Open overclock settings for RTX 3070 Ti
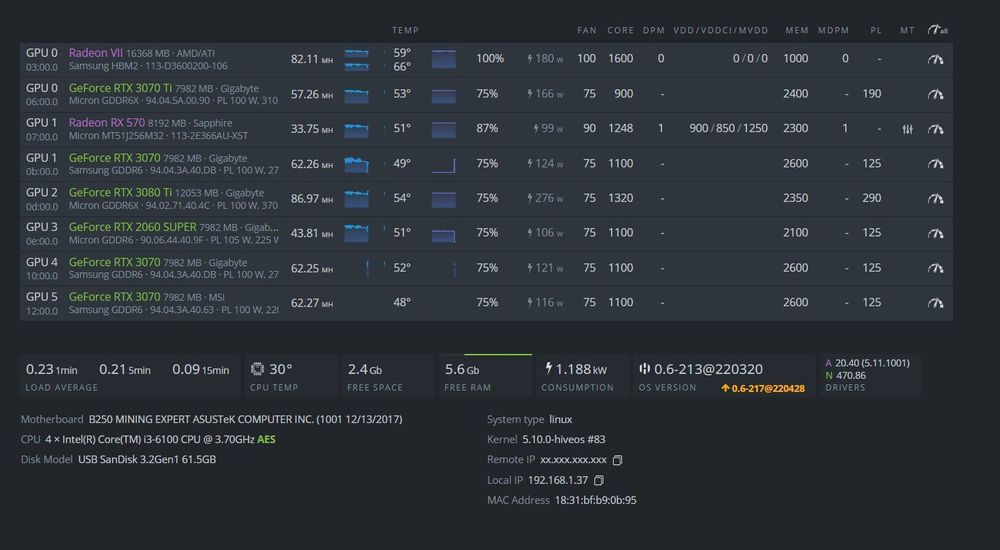1000x550 pixels. (x=935, y=94)
